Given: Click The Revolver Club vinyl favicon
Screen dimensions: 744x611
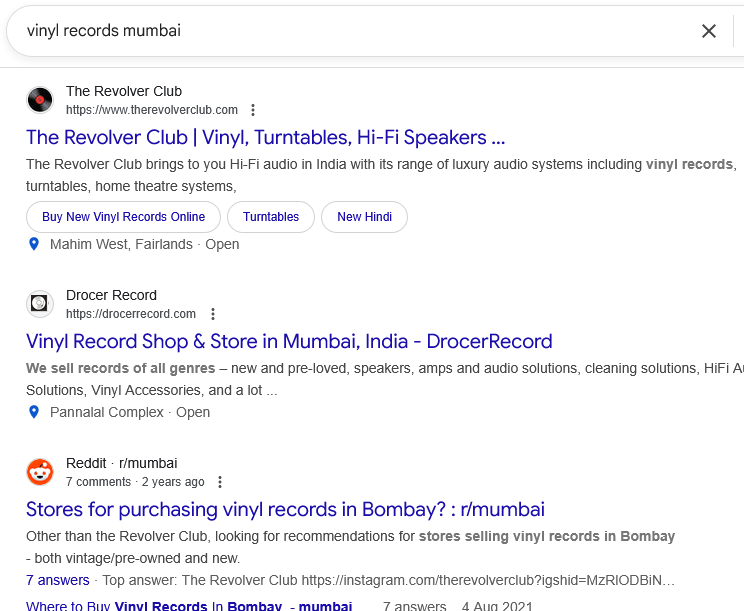Looking at the screenshot, I should click(40, 100).
